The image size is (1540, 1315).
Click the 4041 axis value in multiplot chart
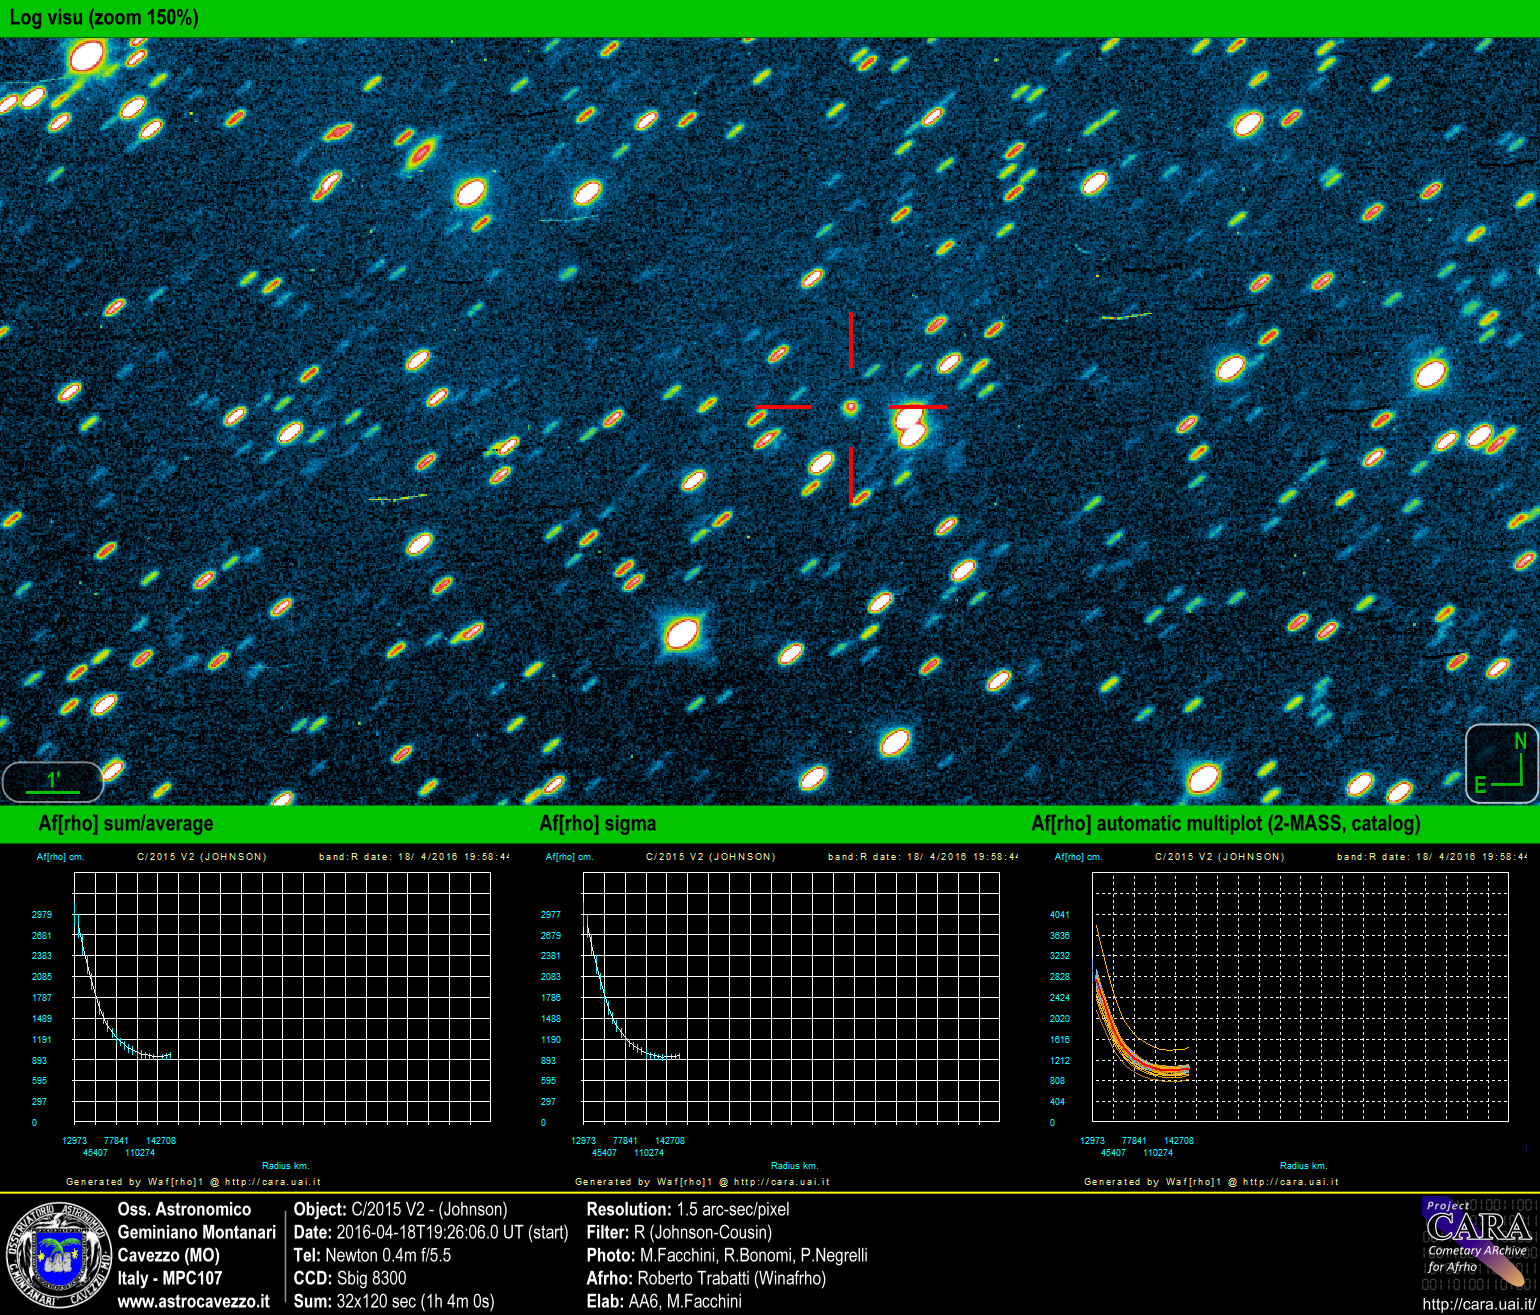tap(1060, 915)
